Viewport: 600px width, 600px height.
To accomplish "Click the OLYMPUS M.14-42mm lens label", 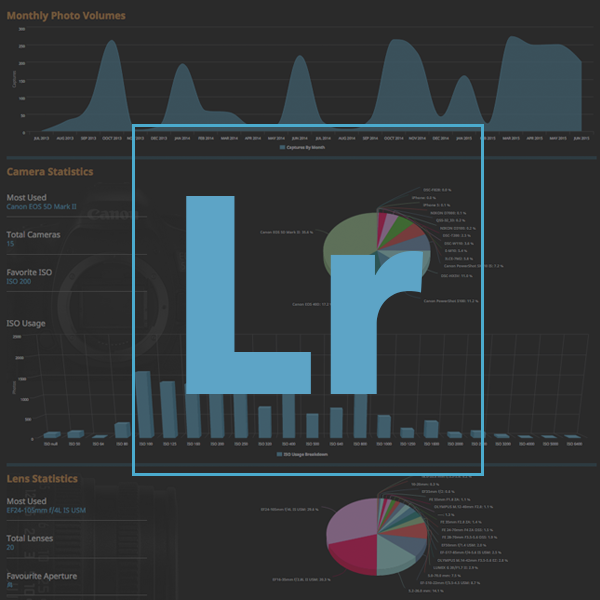I will (x=473, y=561).
